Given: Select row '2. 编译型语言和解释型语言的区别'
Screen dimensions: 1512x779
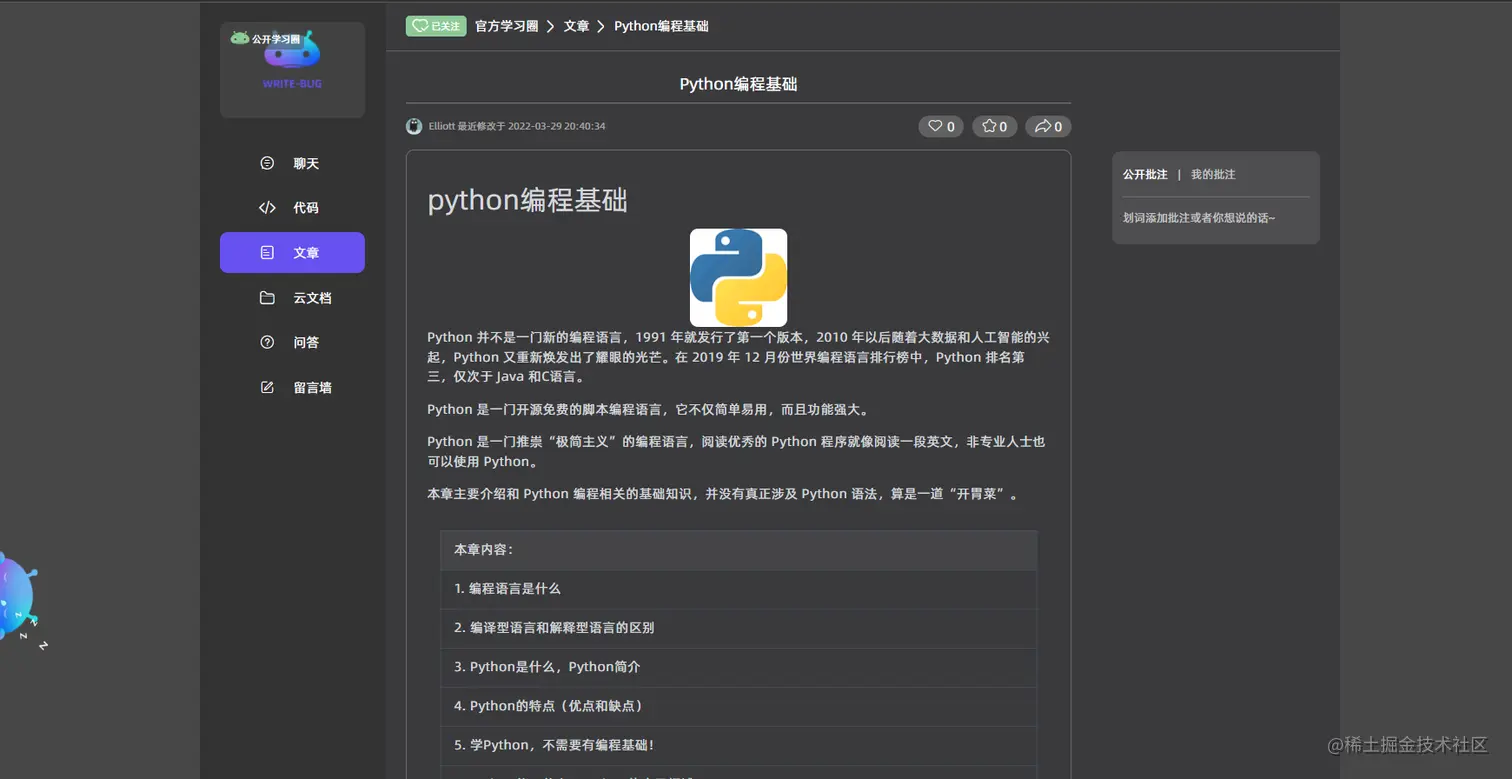Looking at the screenshot, I should point(738,628).
